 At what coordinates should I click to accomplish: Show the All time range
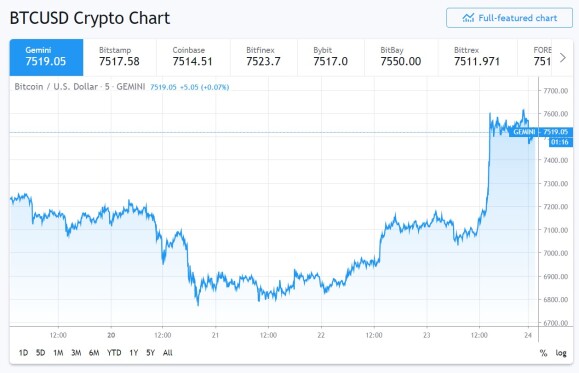pos(168,353)
